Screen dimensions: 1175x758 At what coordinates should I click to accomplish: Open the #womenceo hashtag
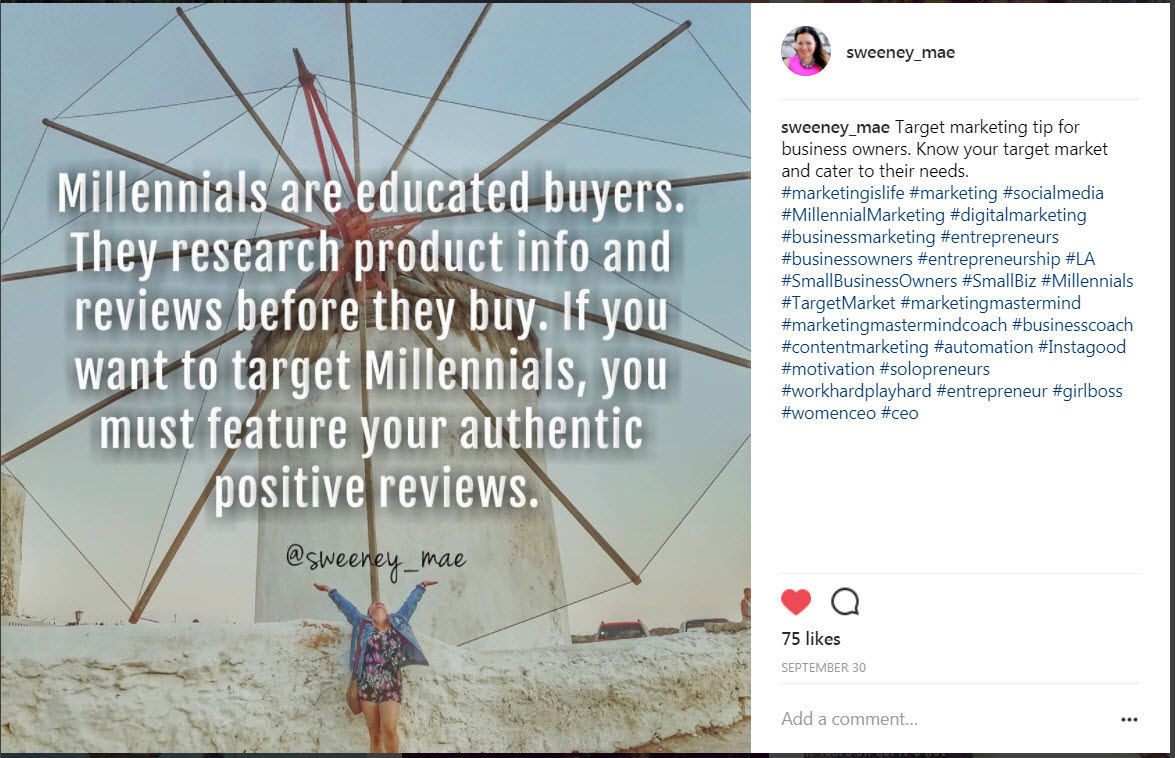[x=828, y=413]
